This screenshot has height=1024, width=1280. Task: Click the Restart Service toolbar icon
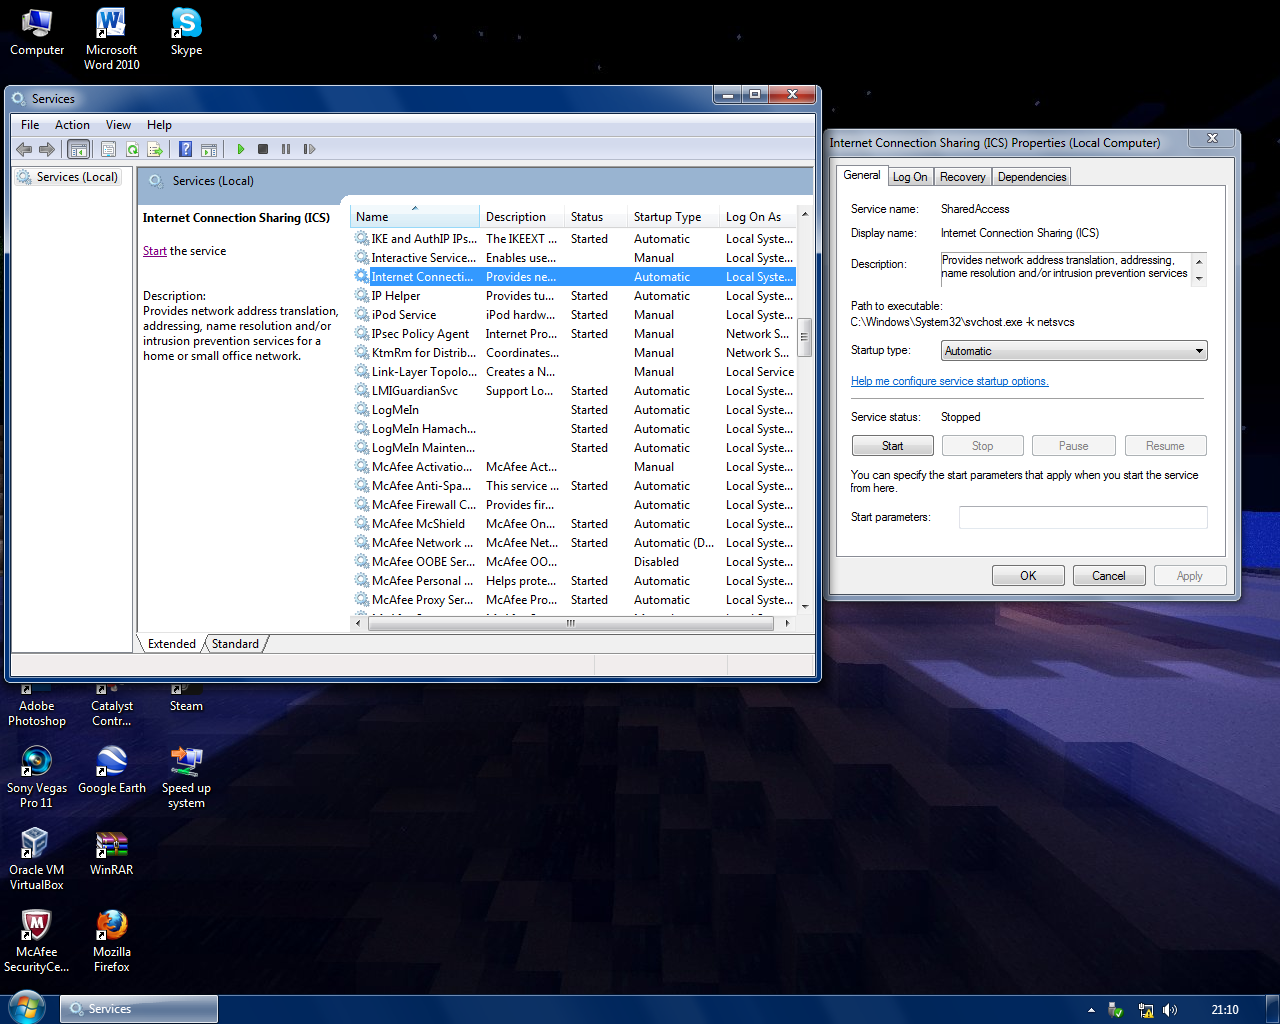[310, 149]
